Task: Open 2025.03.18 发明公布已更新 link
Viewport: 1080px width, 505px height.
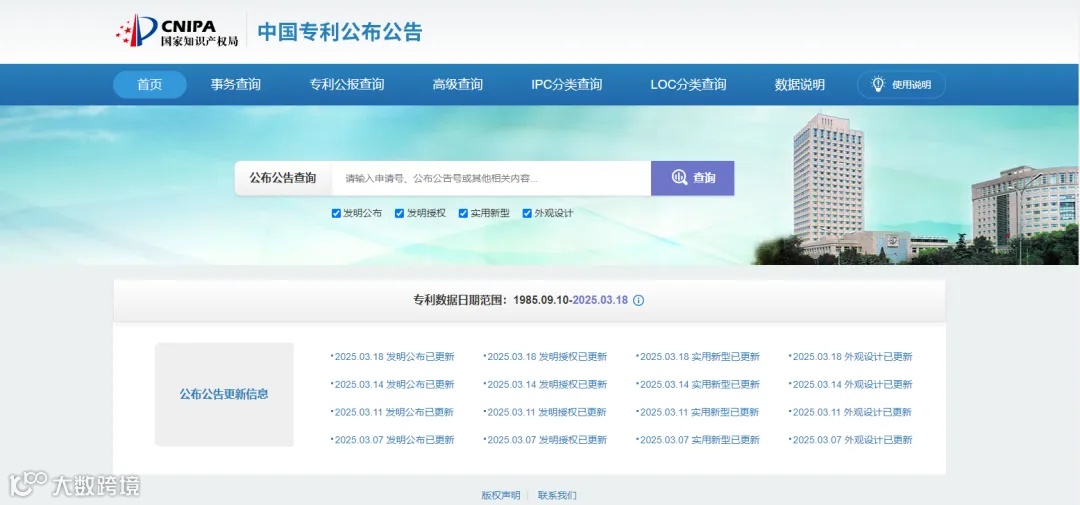Action: coord(394,357)
